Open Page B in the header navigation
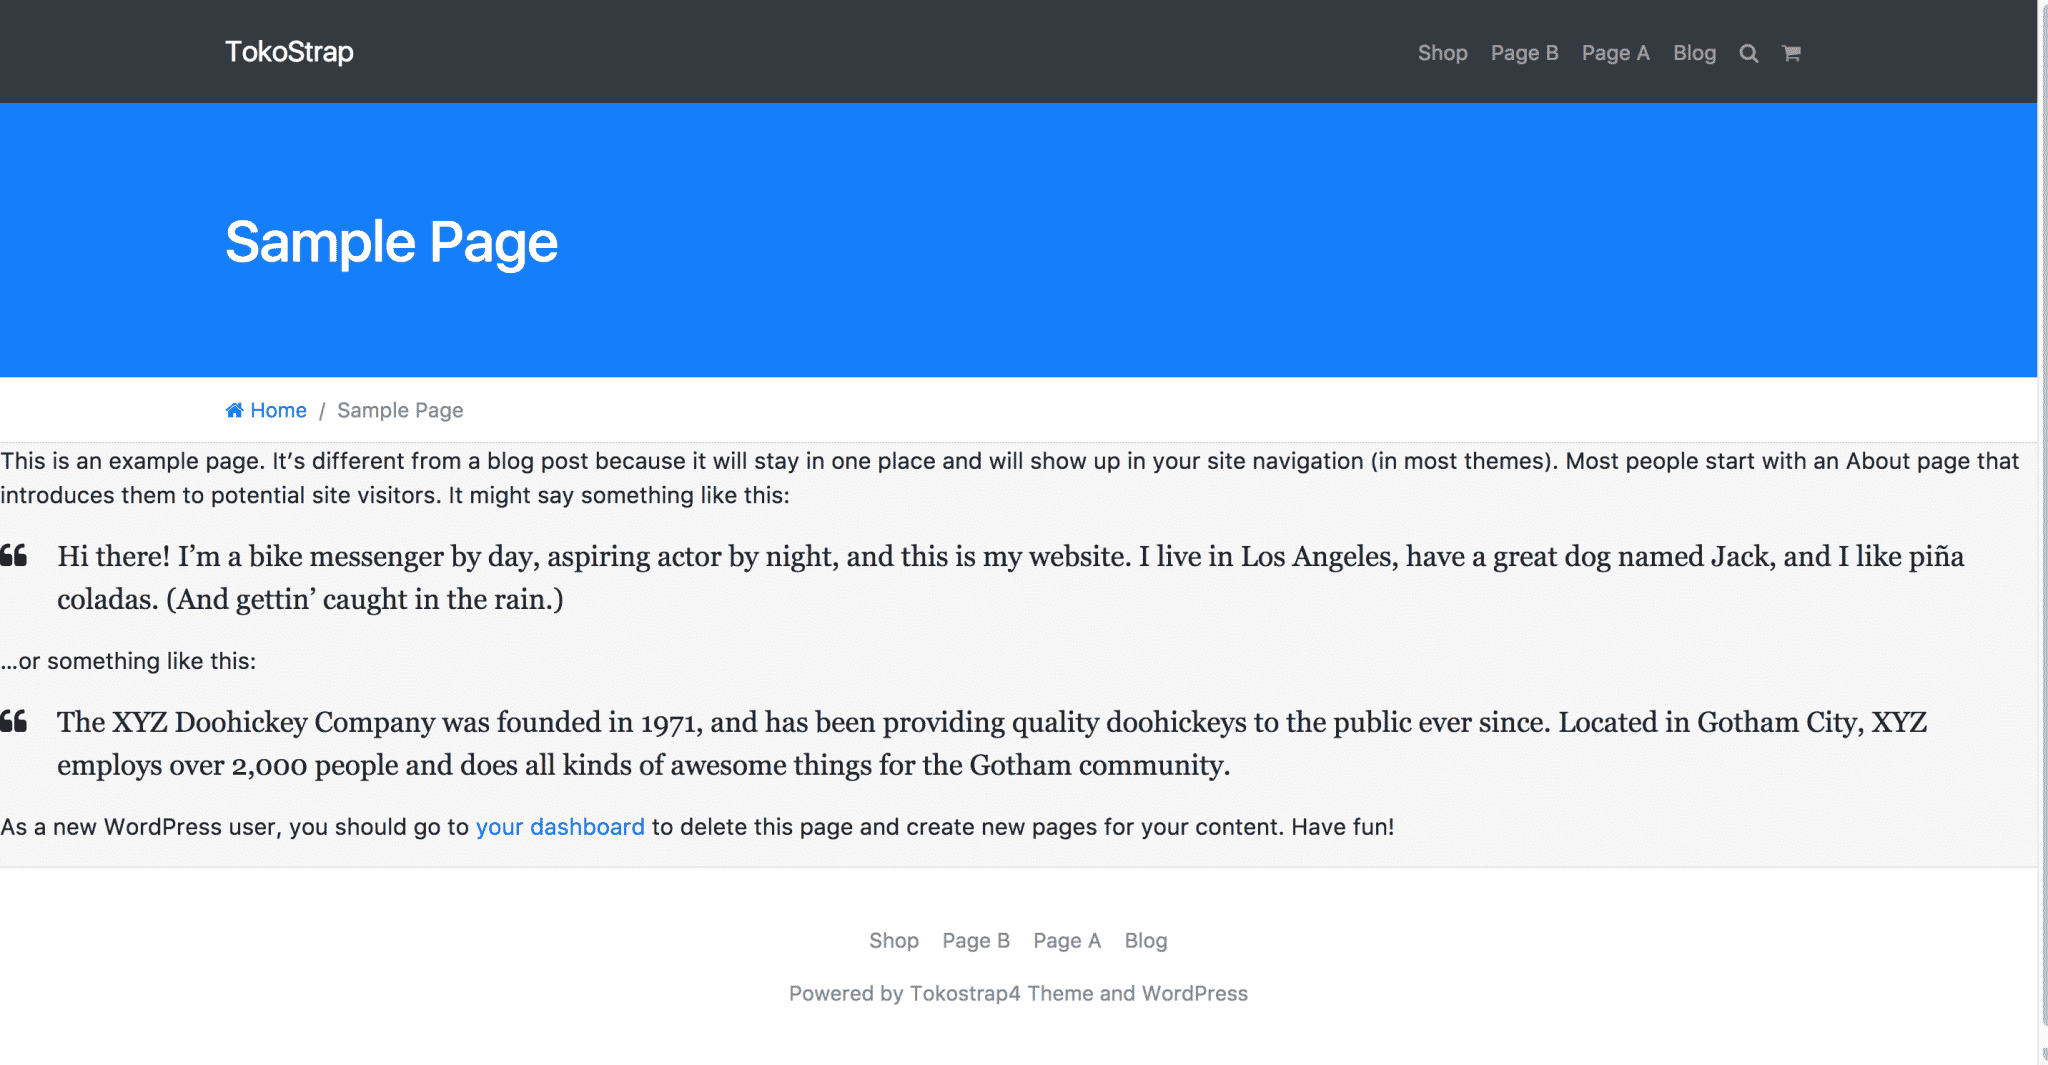 [1524, 53]
